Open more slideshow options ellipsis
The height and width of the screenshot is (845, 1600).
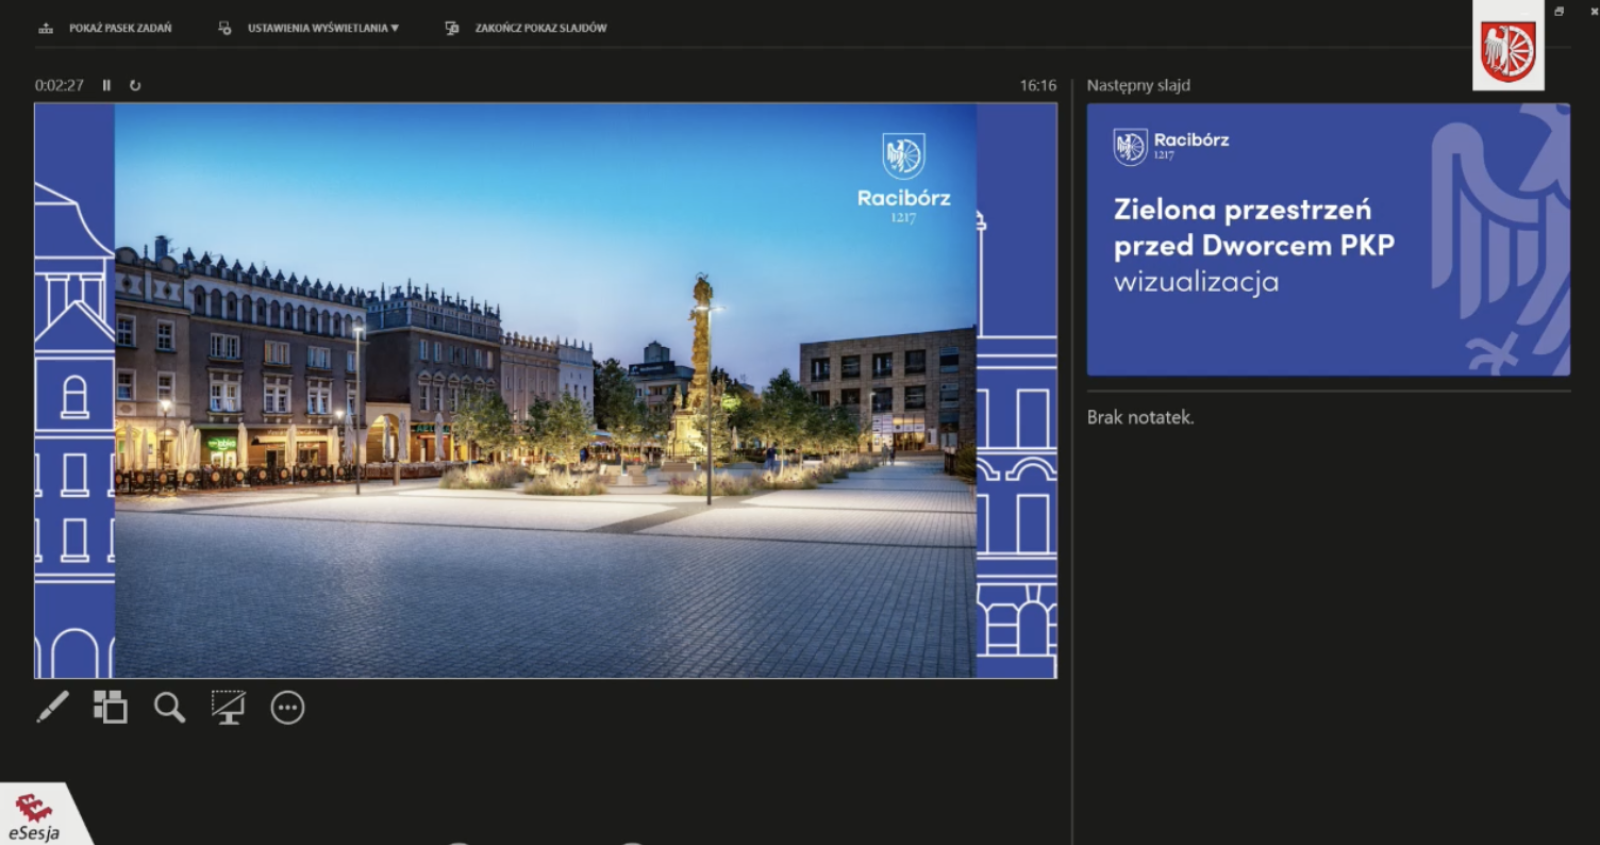pyautogui.click(x=287, y=707)
